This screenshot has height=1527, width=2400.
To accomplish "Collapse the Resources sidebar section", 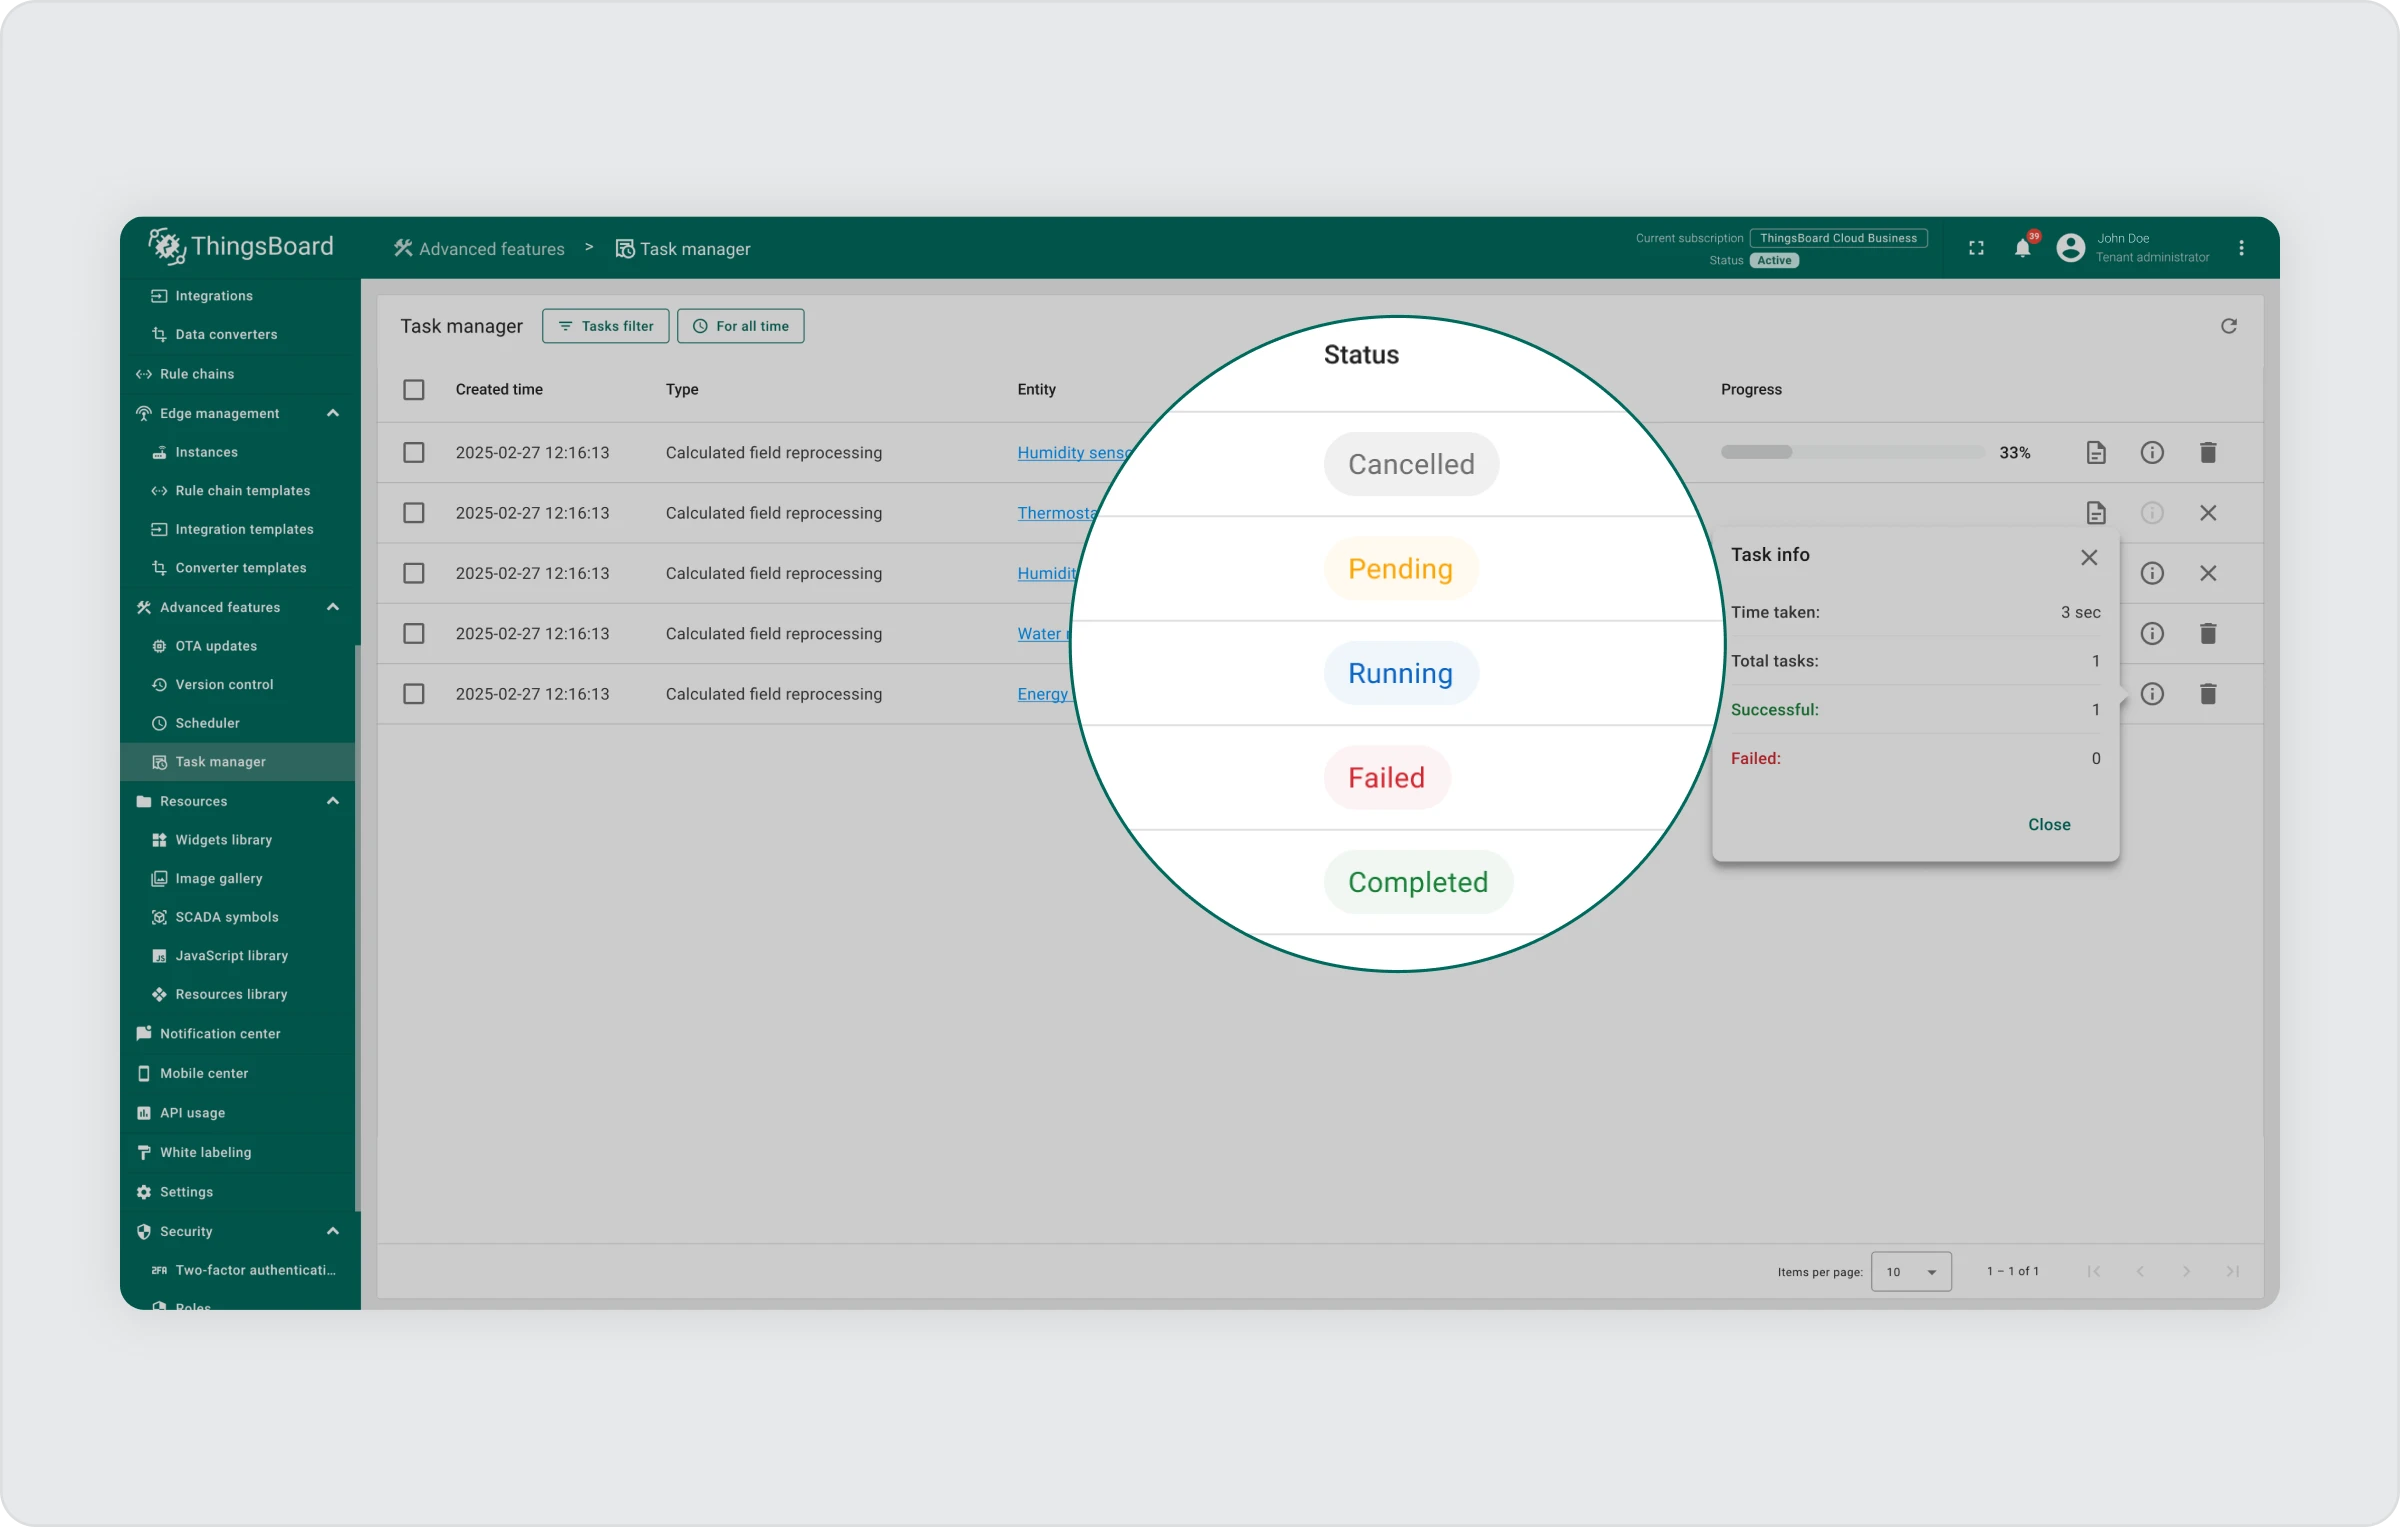I will coord(333,801).
